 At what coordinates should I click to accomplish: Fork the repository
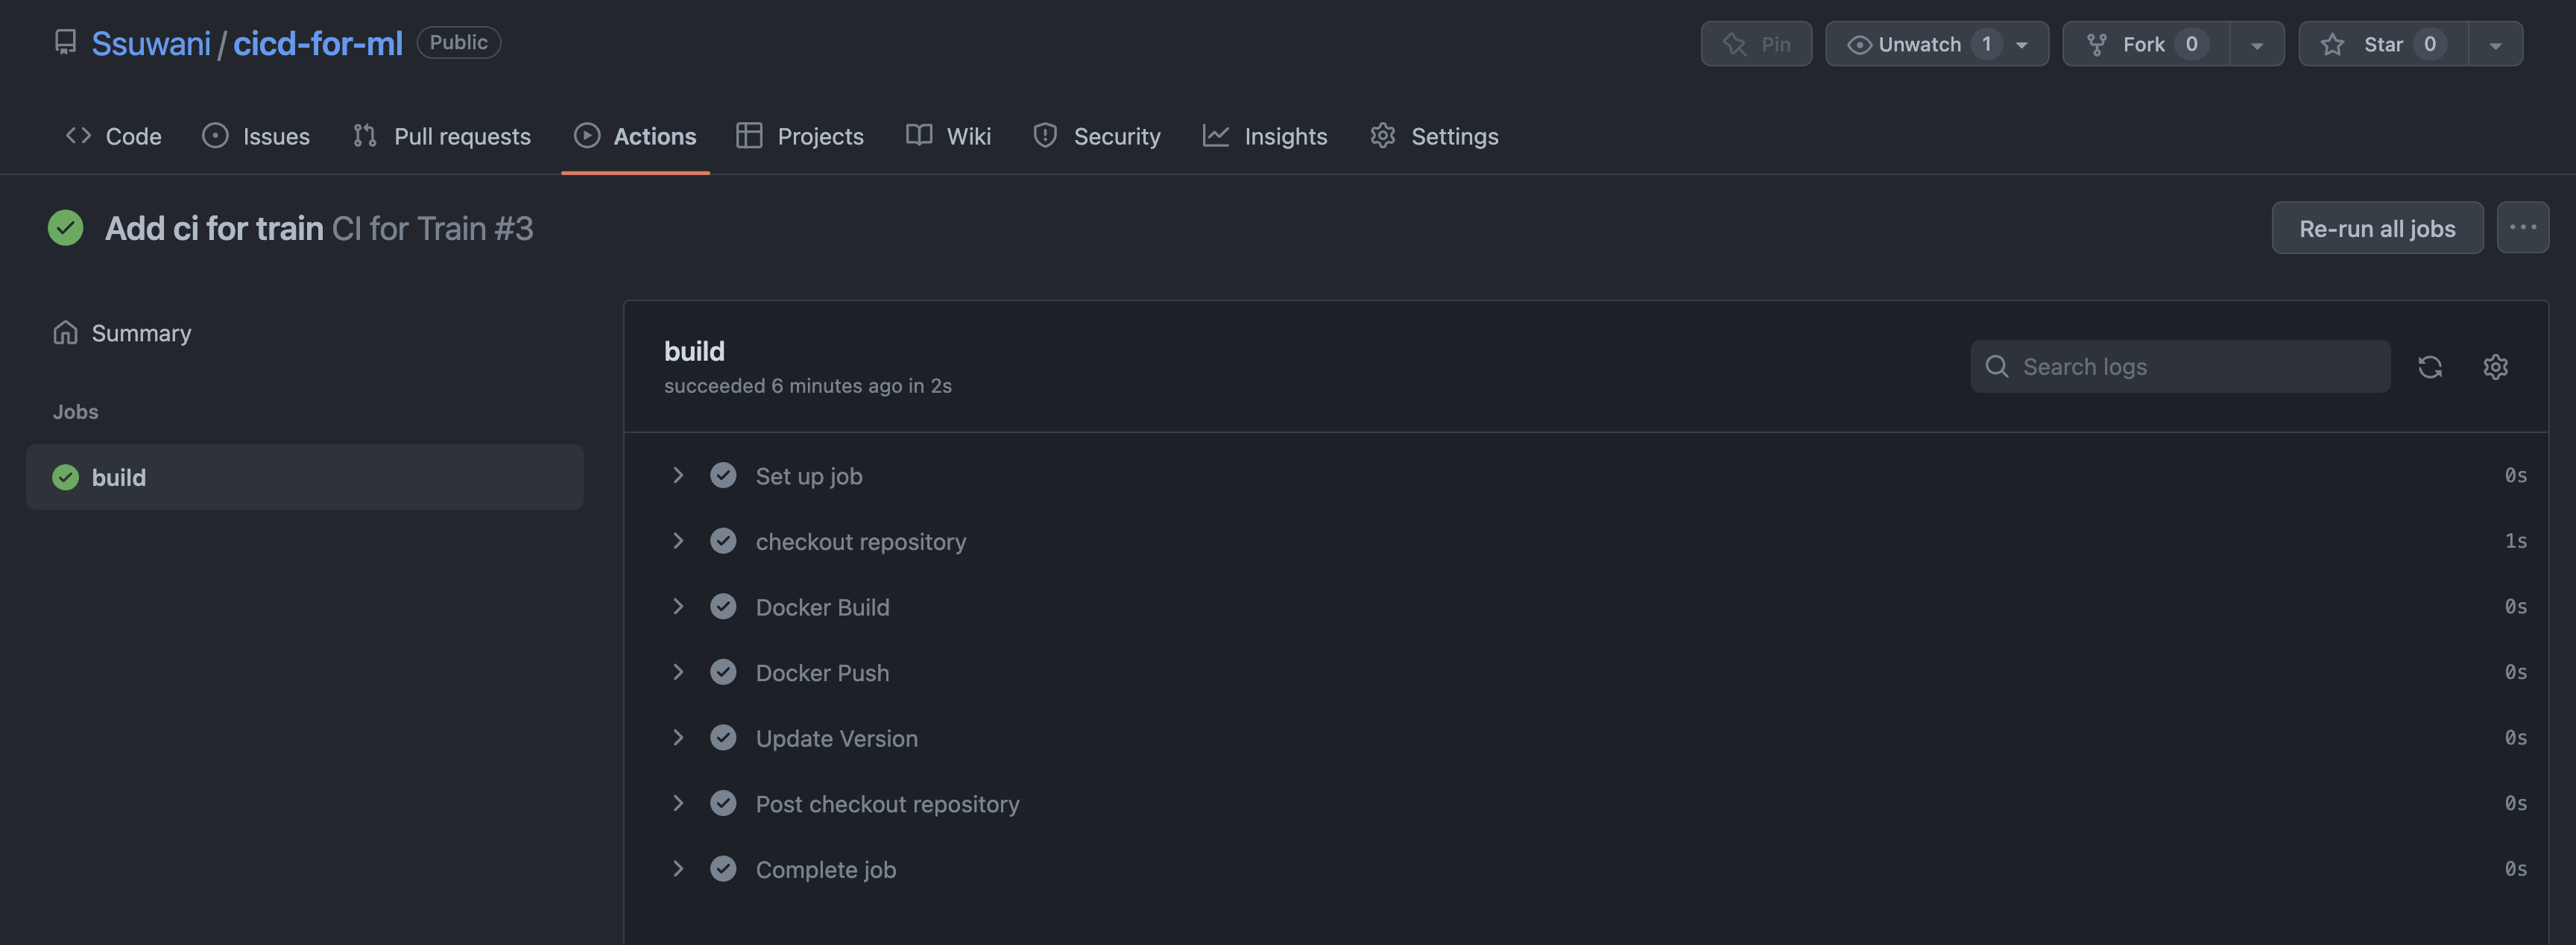2146,44
